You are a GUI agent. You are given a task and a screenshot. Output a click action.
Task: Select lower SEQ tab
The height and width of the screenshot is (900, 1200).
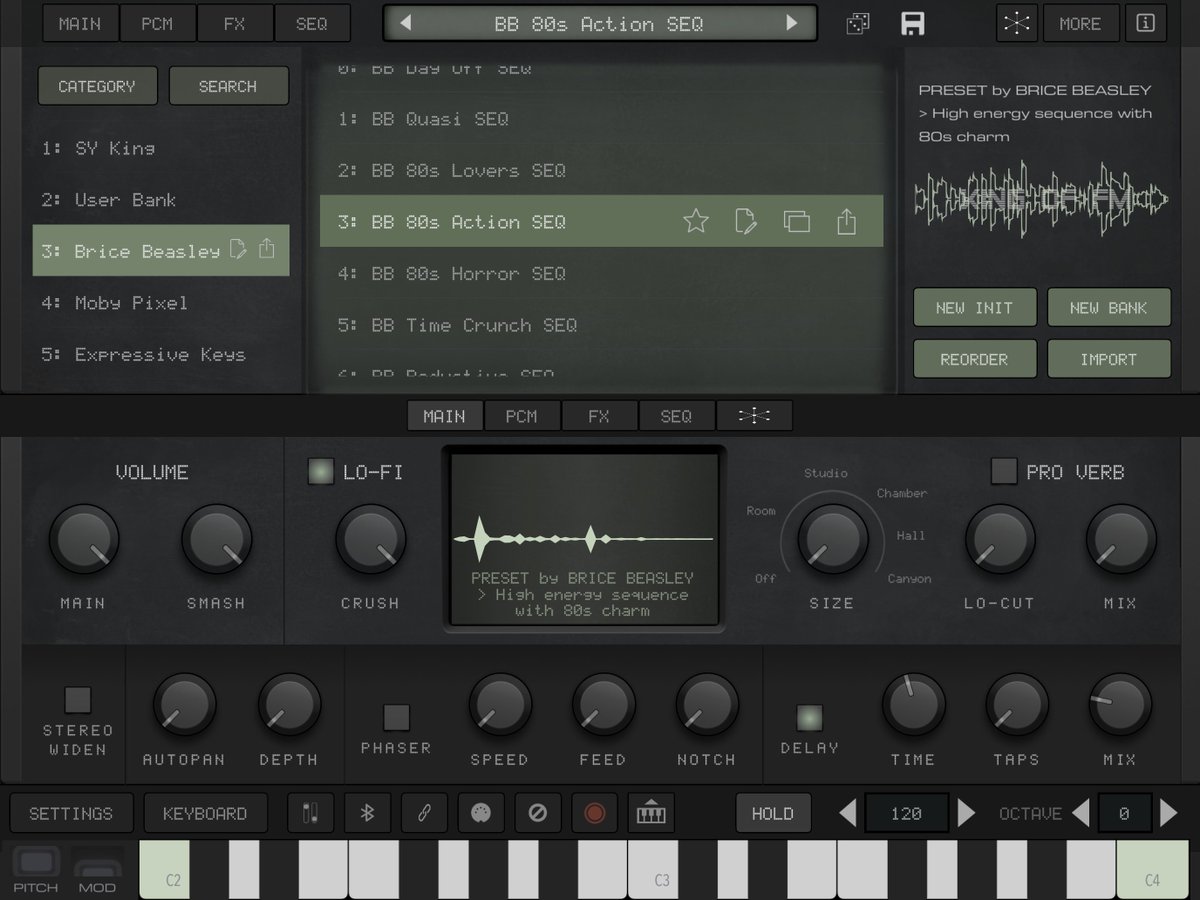[x=676, y=416]
